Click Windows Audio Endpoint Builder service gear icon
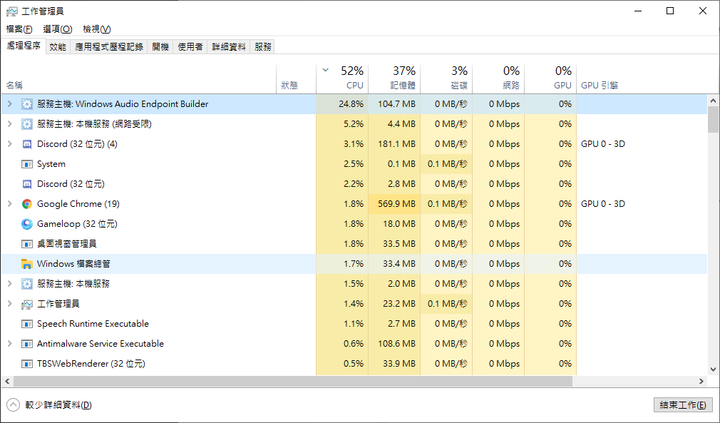 point(27,104)
